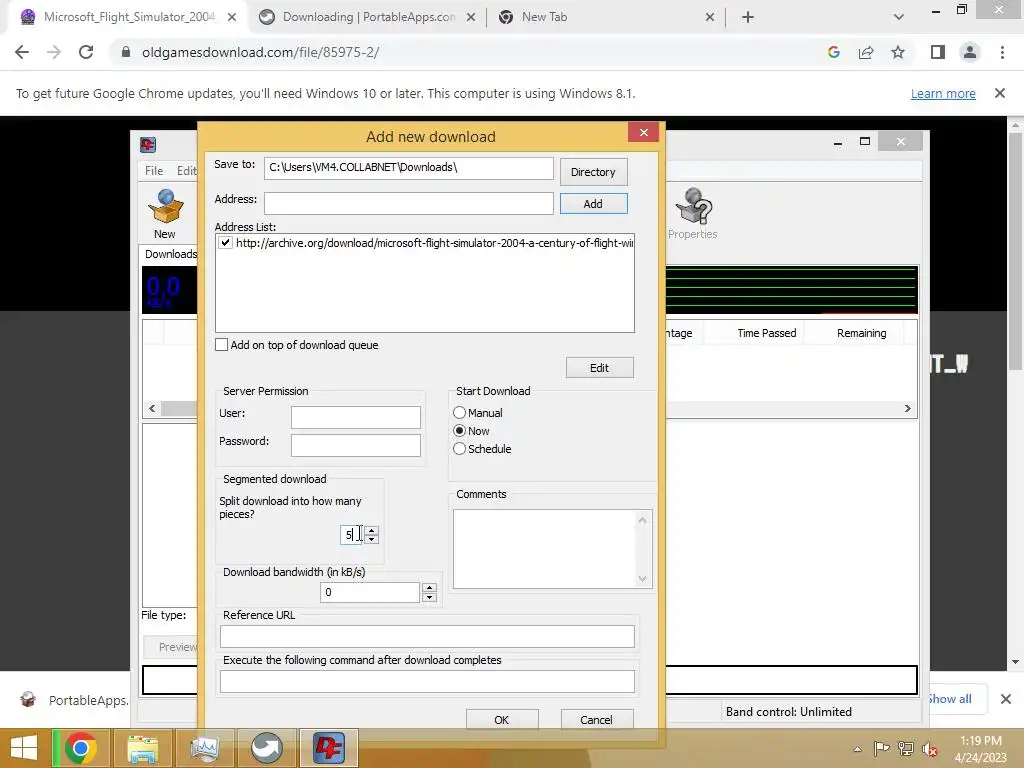Uncheck the archive.org address in list

click(225, 243)
